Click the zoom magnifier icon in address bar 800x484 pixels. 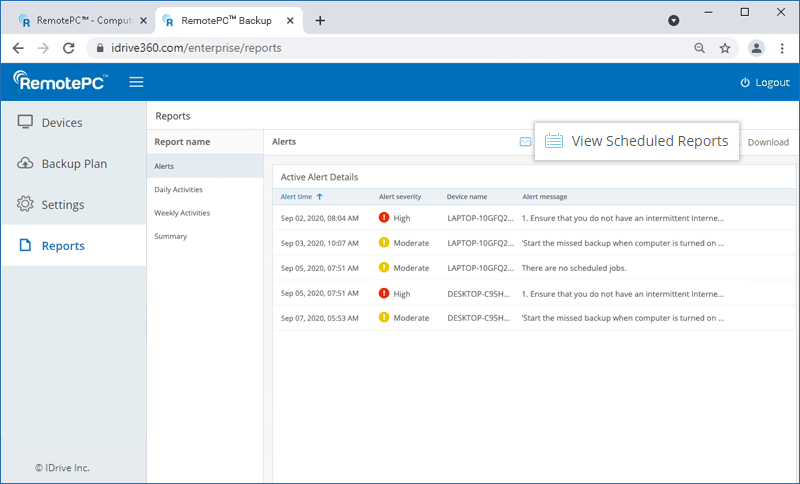click(x=700, y=48)
